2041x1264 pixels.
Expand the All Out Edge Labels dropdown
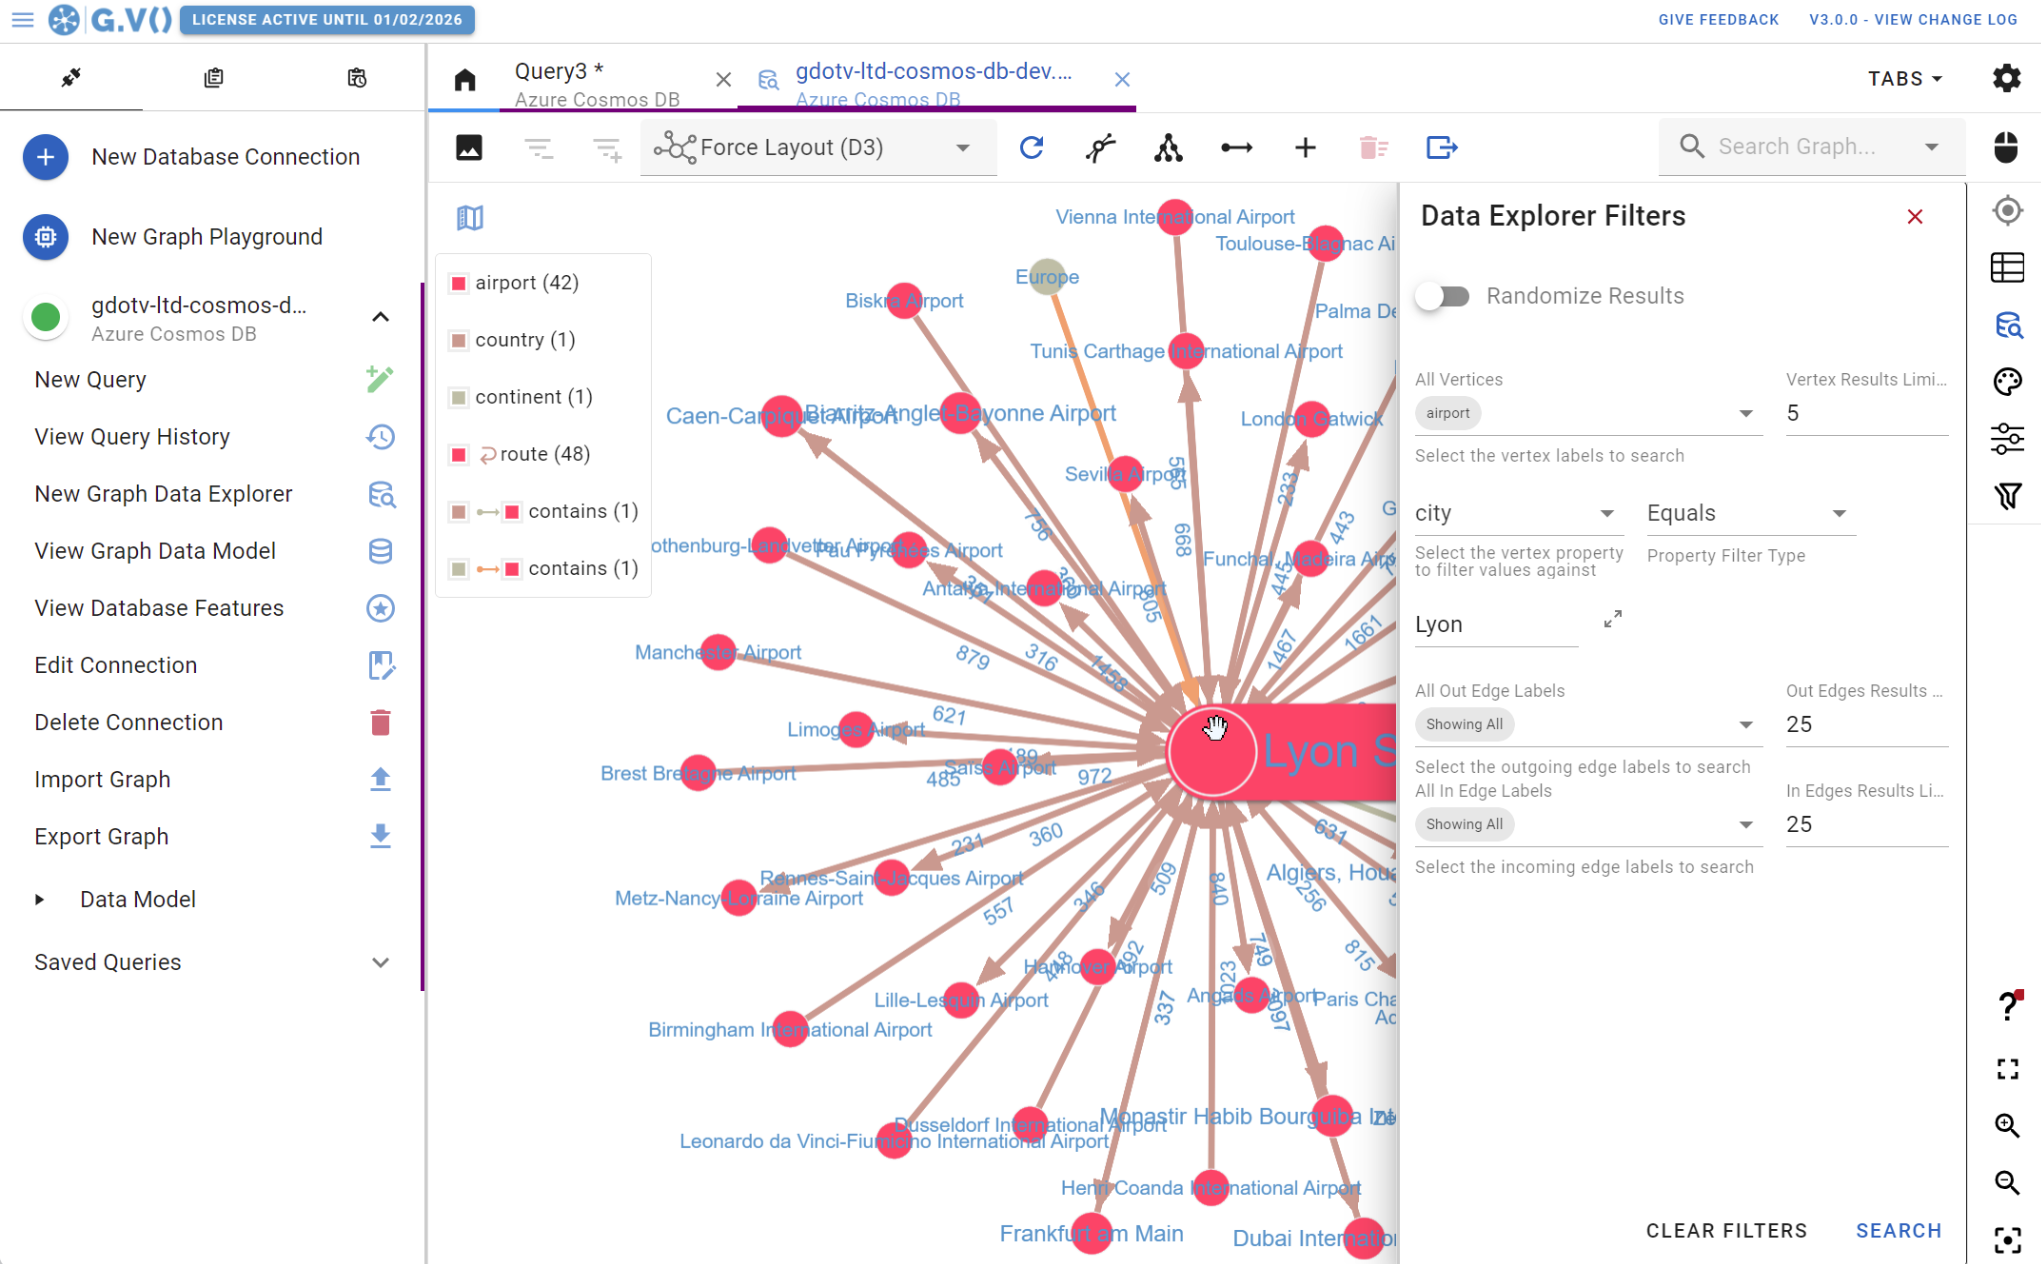coord(1747,726)
